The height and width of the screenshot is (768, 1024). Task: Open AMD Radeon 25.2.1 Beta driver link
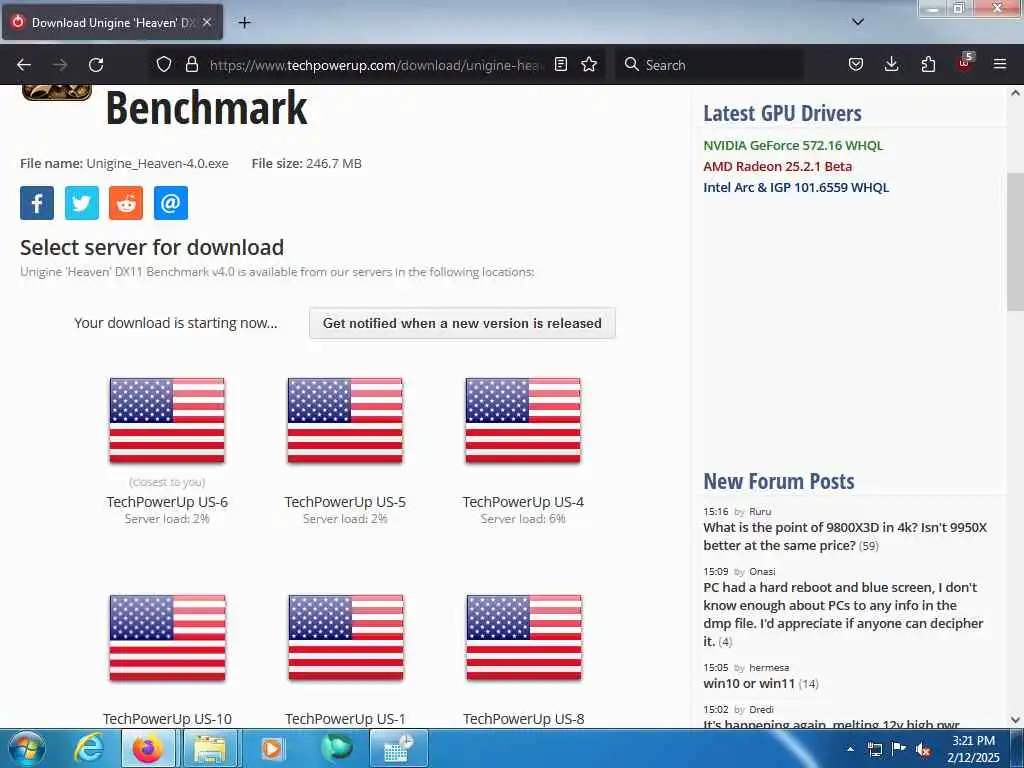point(777,166)
